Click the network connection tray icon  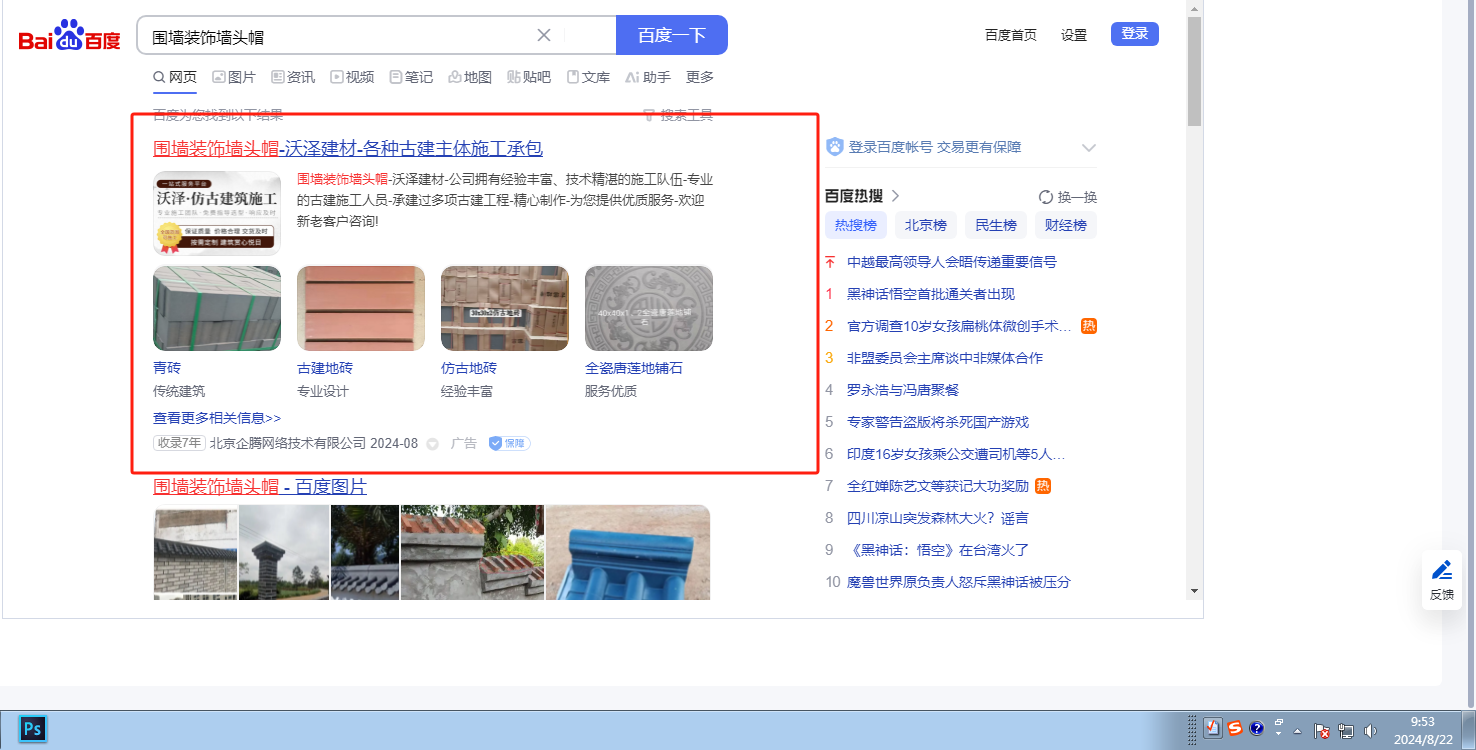(x=1346, y=731)
